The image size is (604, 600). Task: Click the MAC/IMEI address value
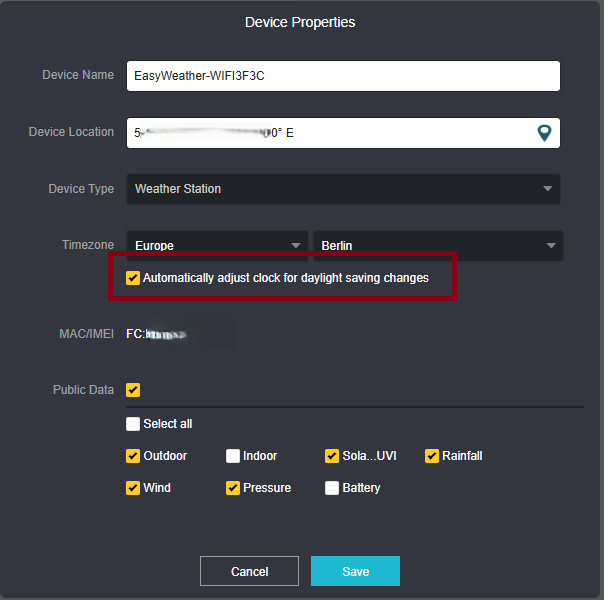160,333
